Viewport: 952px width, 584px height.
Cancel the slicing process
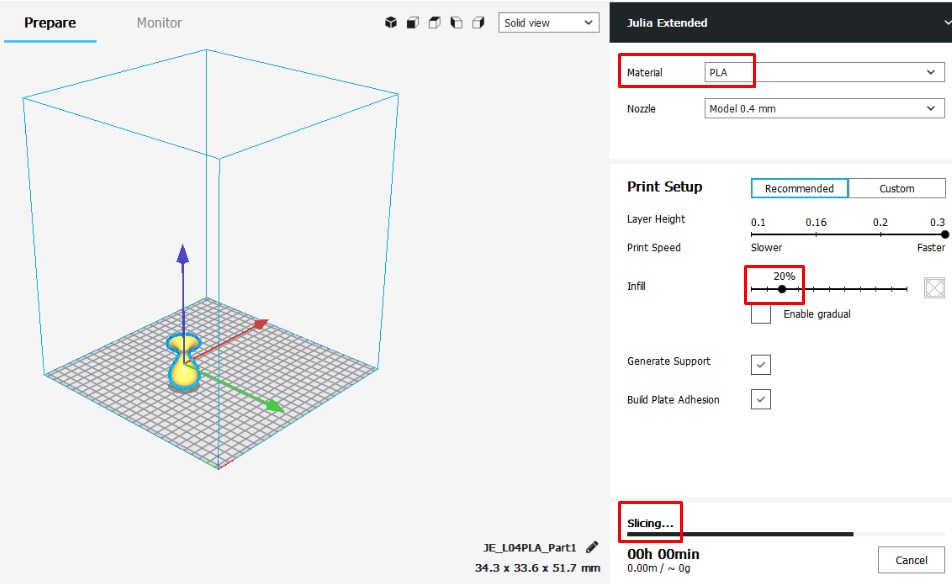coord(911,560)
